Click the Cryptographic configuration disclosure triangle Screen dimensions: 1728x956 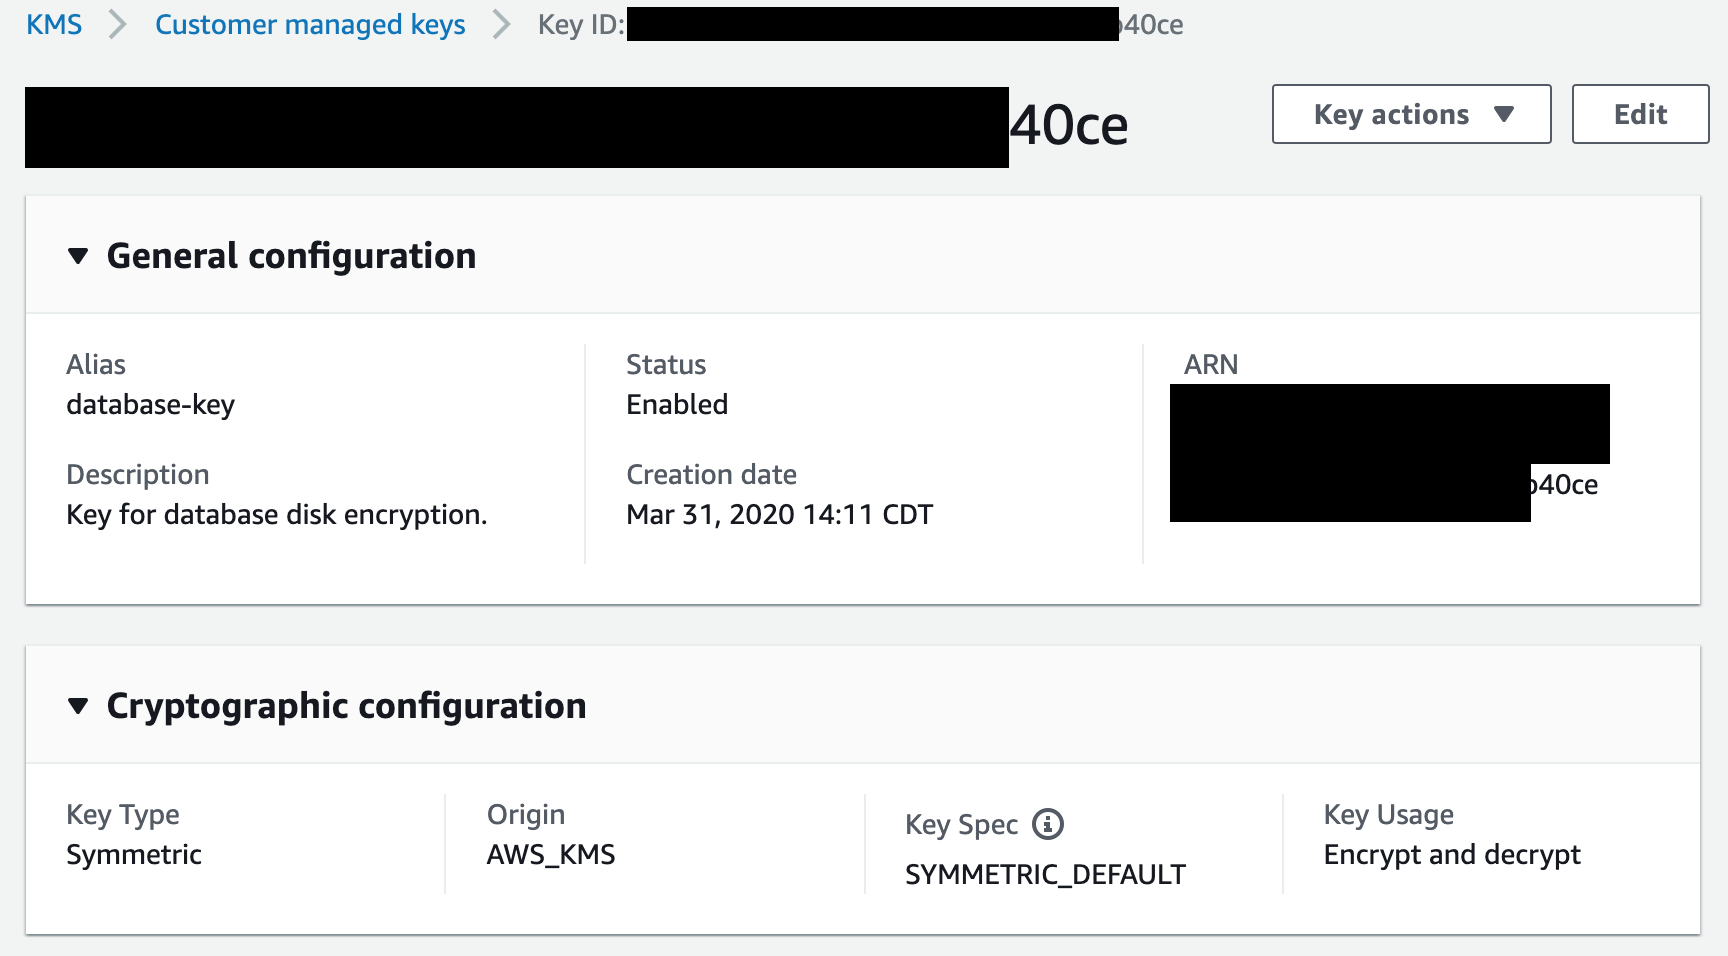coord(79,706)
